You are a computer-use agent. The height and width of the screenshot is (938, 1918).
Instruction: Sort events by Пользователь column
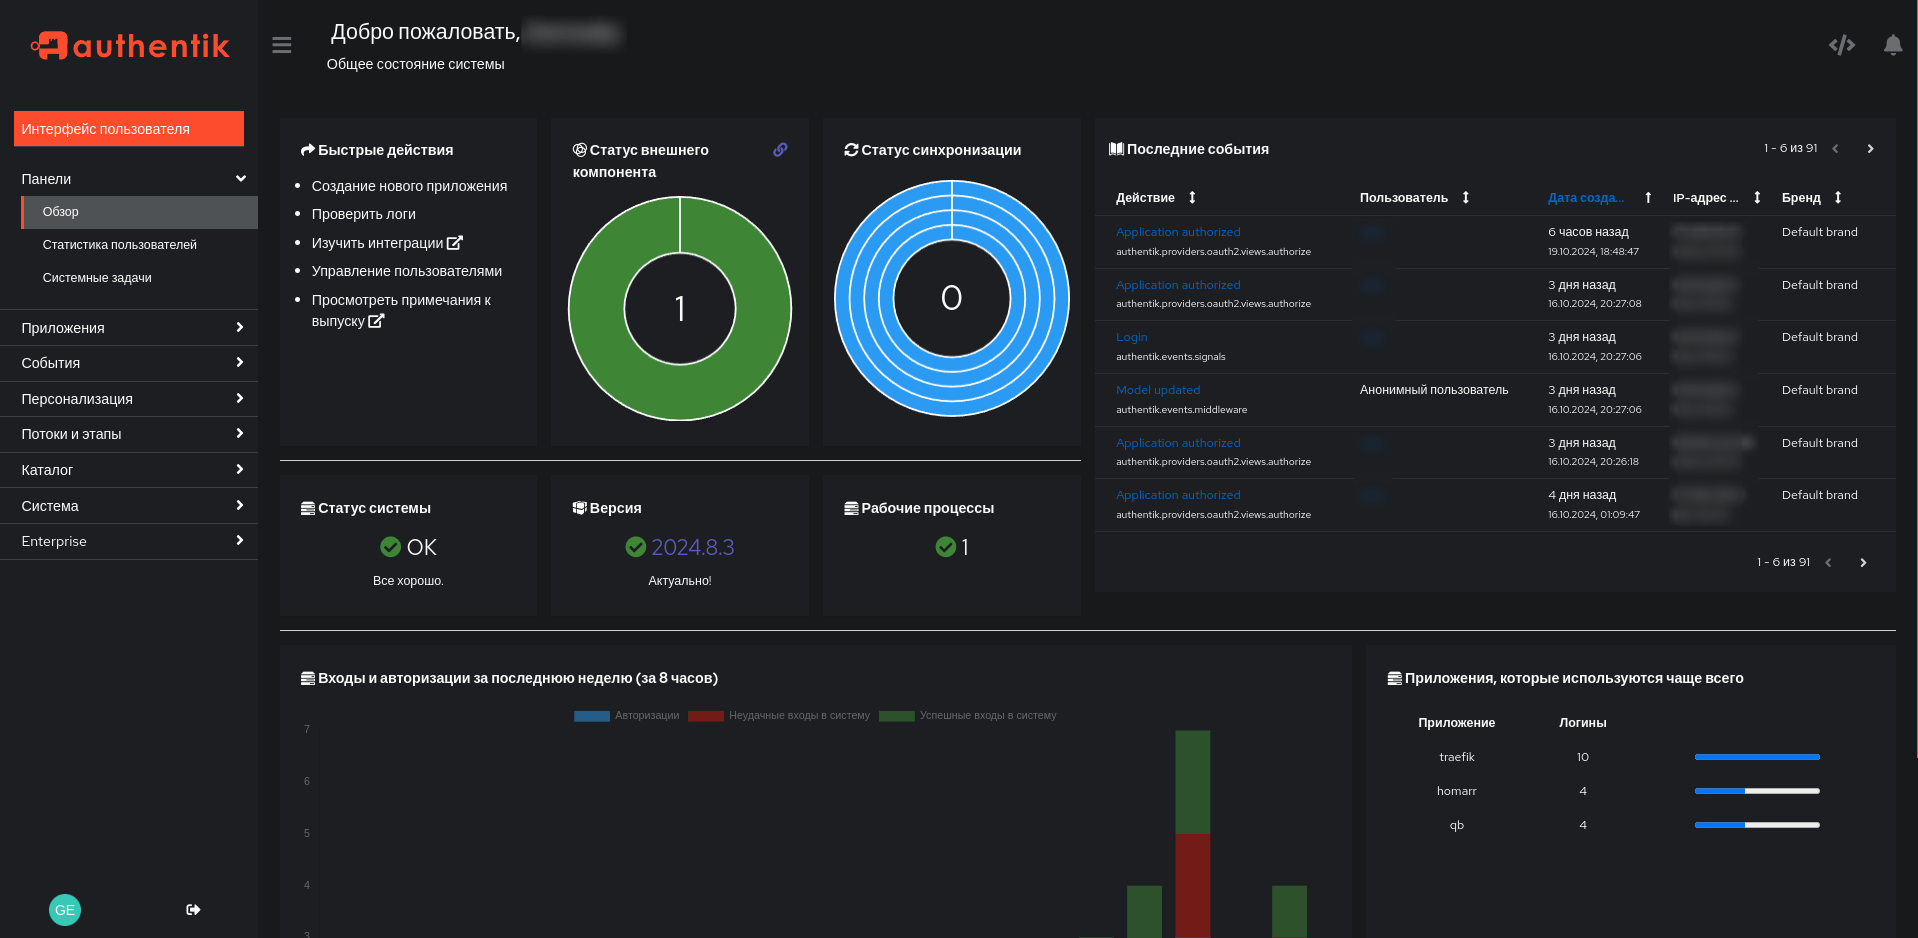1414,198
